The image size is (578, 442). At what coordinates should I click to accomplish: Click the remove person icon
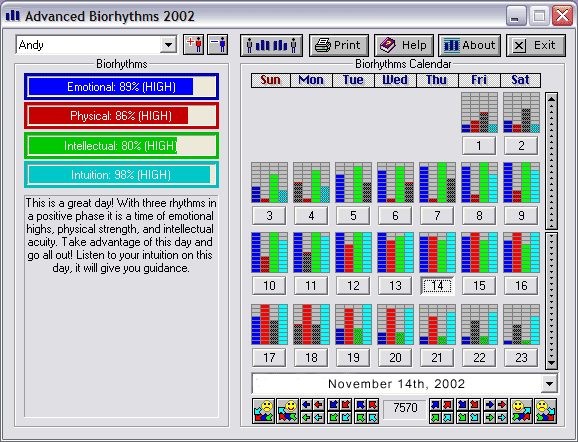(x=217, y=45)
